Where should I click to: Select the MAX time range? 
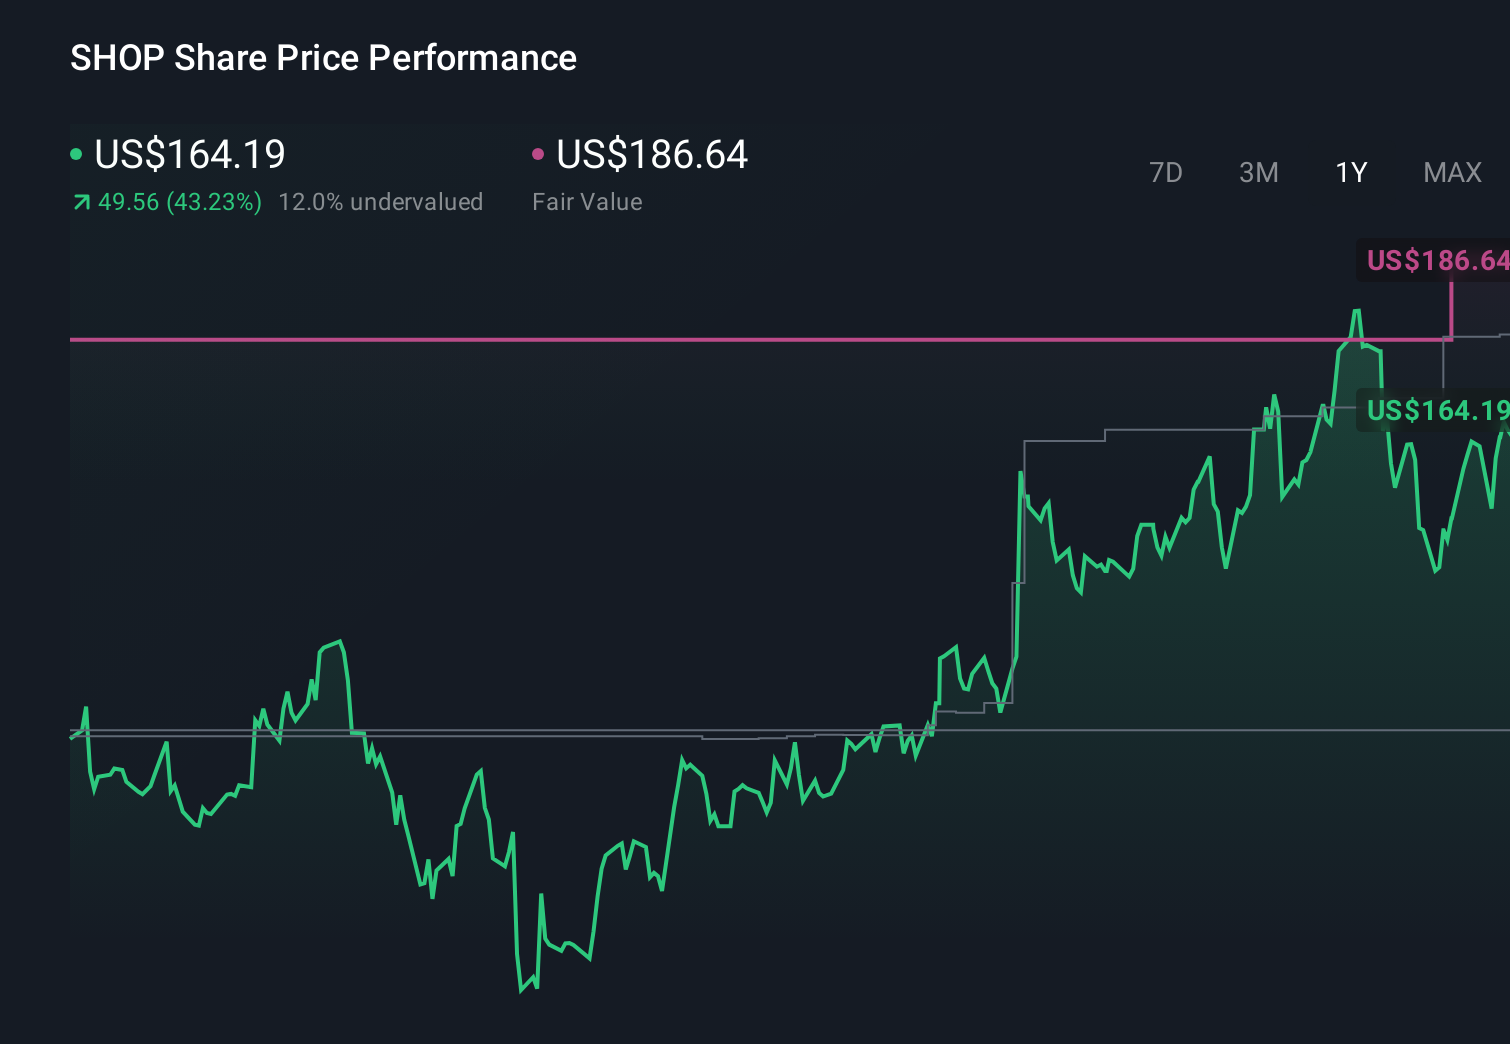(1451, 172)
